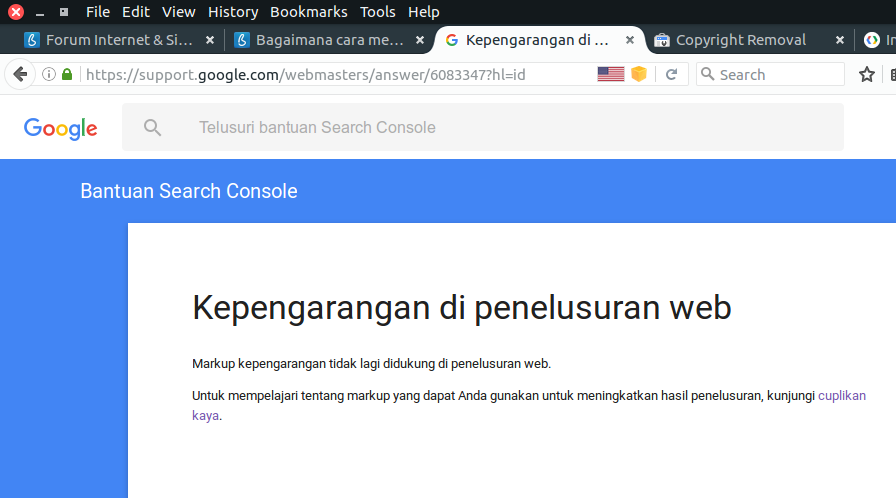The width and height of the screenshot is (896, 498).
Task: Close the Forum Internet & Si... tab
Action: coord(210,40)
